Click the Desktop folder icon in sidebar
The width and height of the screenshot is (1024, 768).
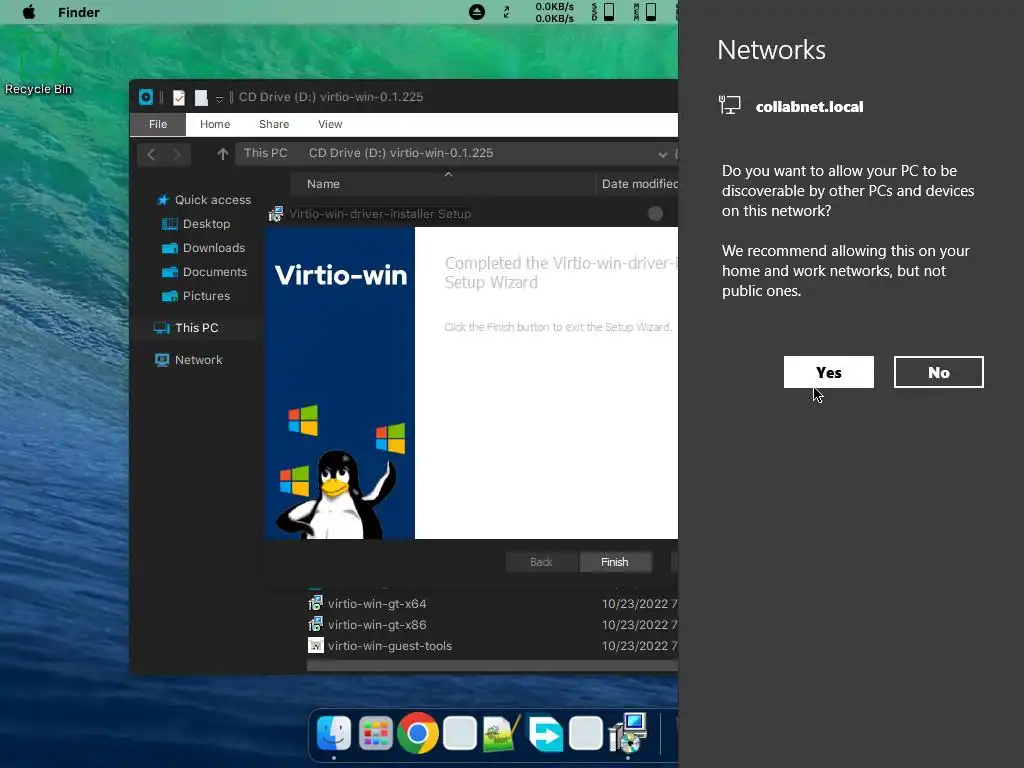170,224
